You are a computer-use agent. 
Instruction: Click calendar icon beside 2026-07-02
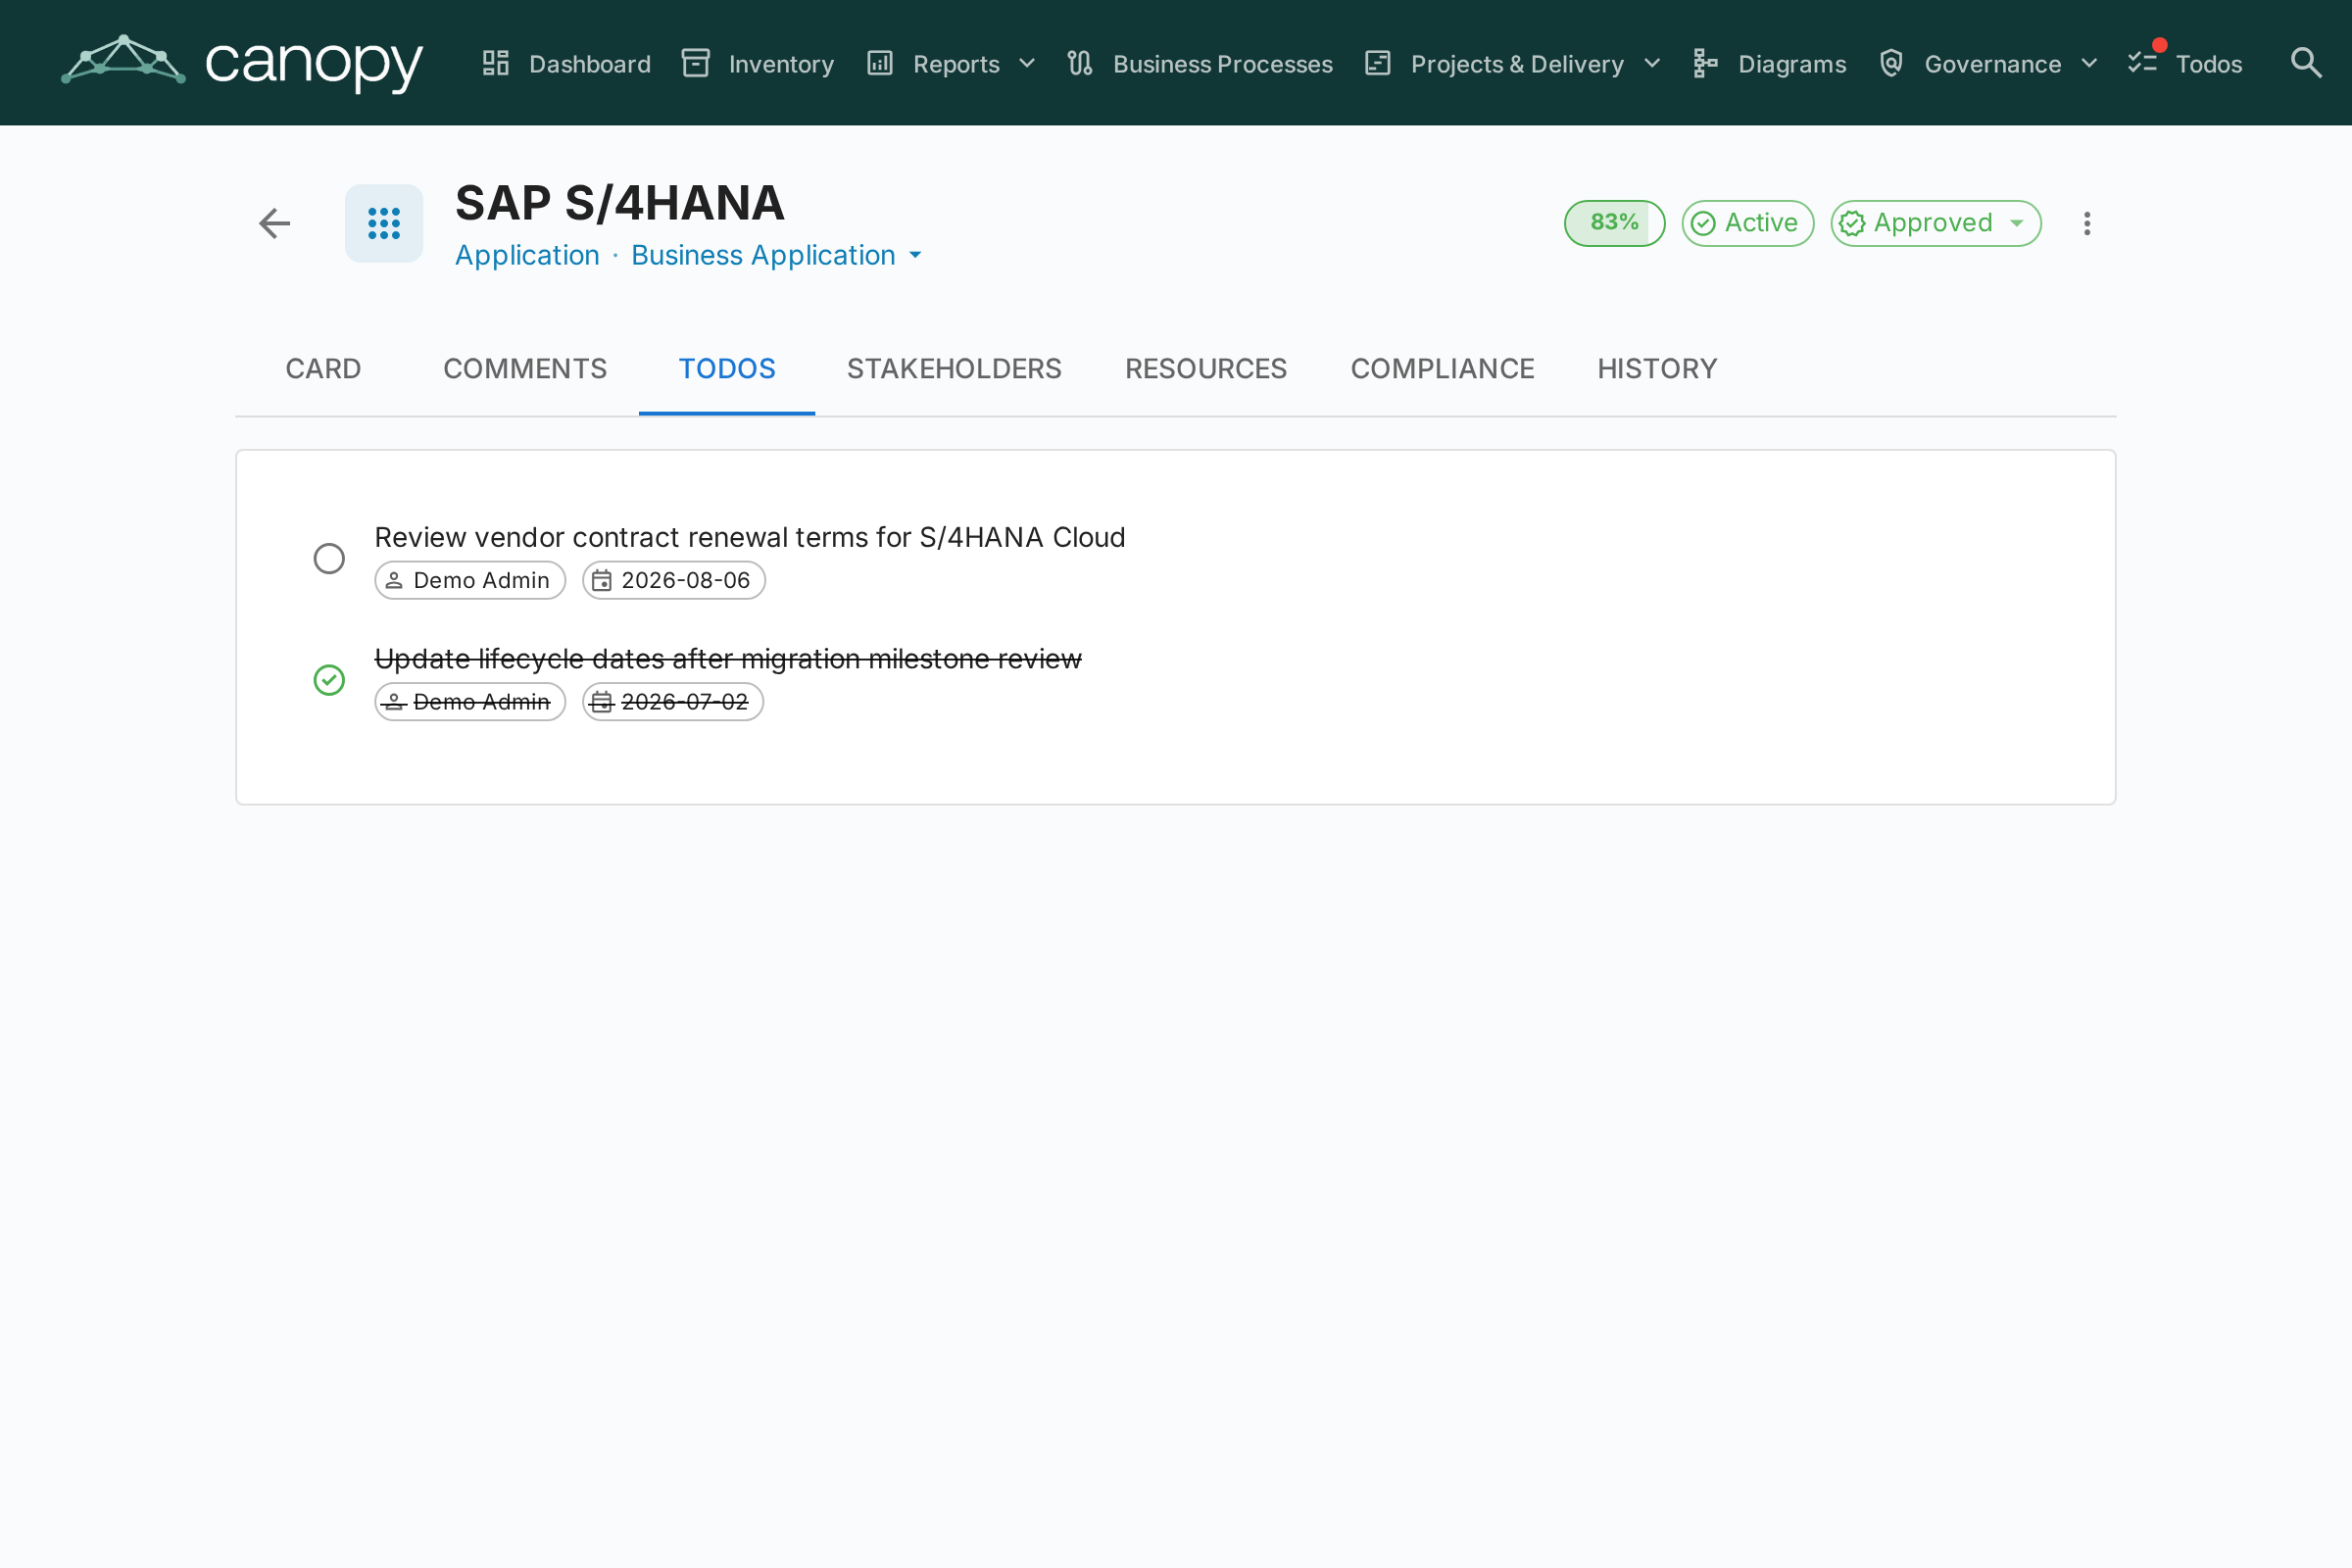tap(602, 702)
